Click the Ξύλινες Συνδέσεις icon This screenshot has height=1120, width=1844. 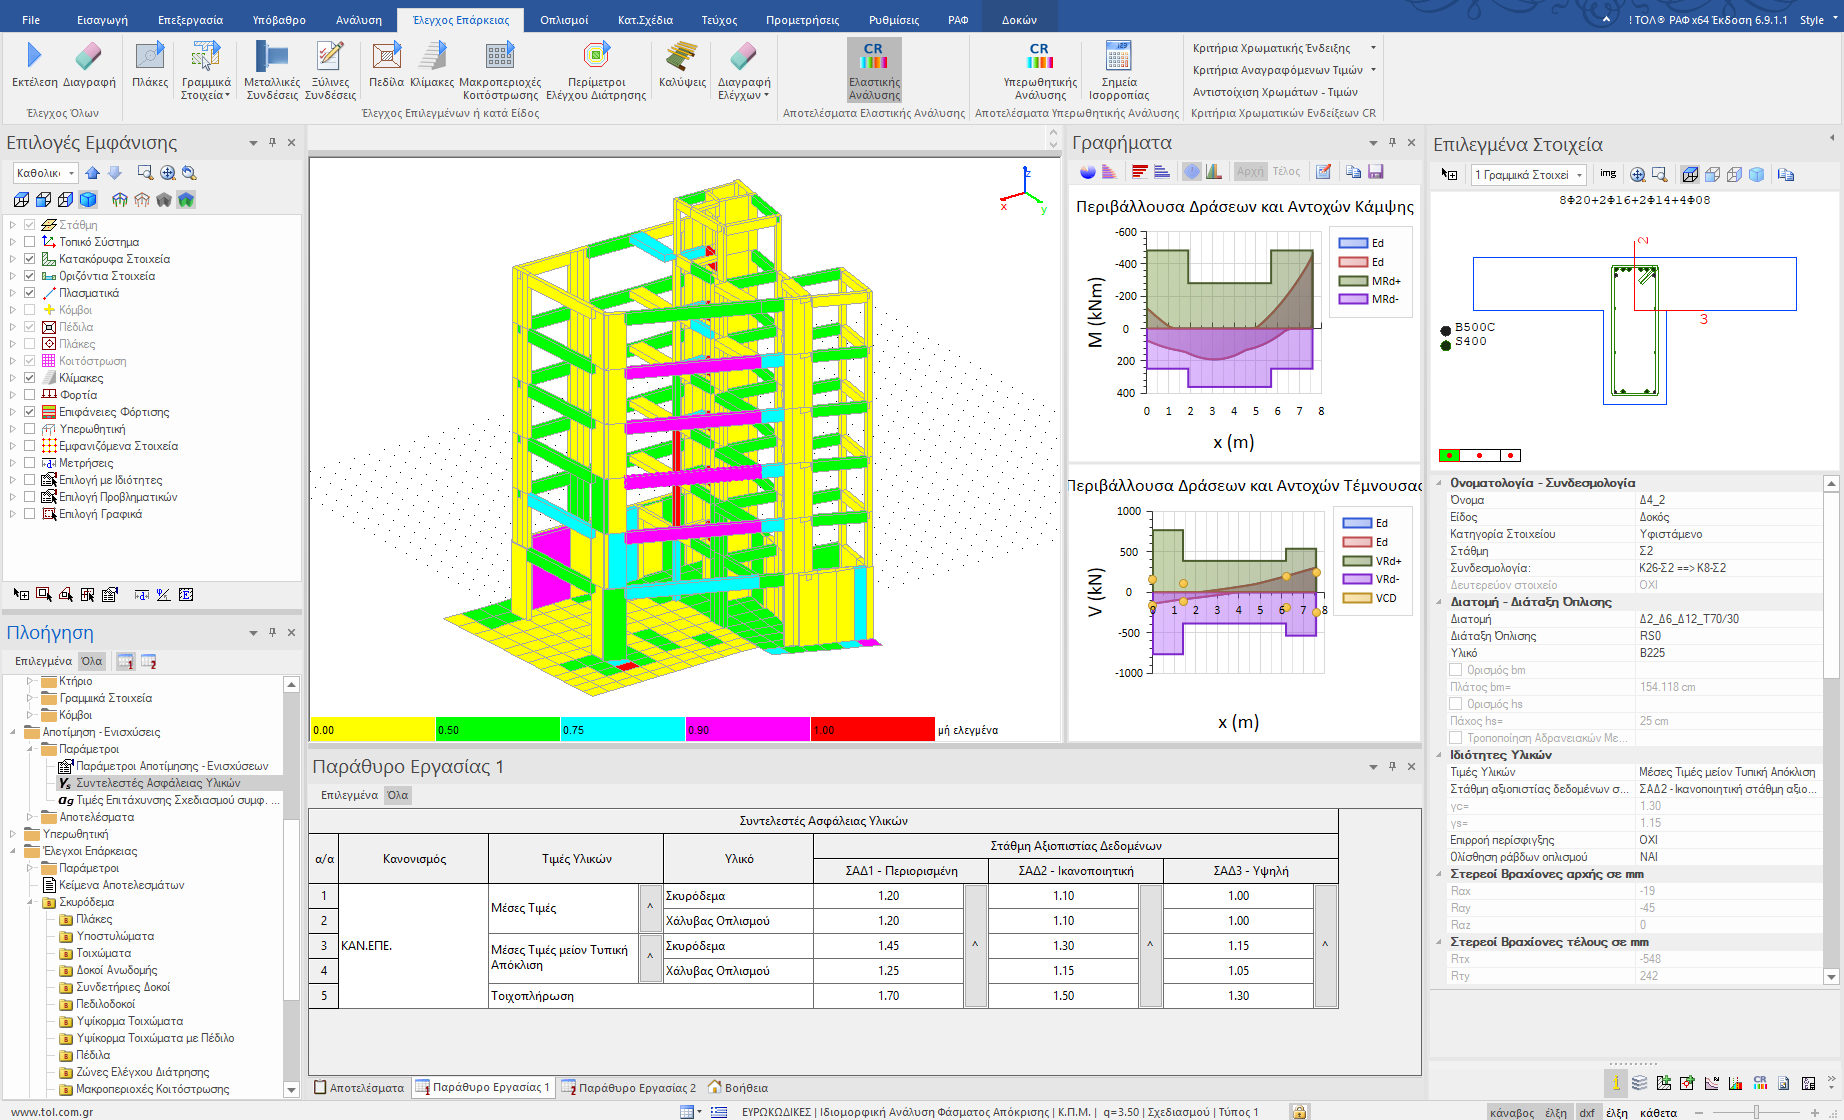click(330, 70)
